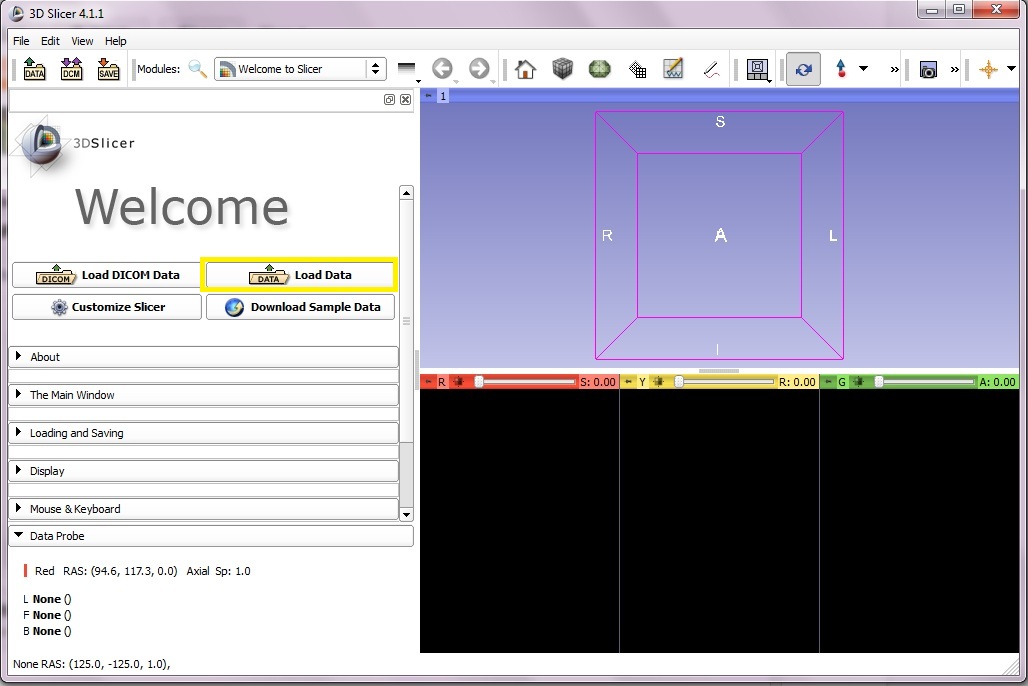The image size is (1028, 686).
Task: Select the fiducial placement arrow icon
Action: click(x=840, y=68)
